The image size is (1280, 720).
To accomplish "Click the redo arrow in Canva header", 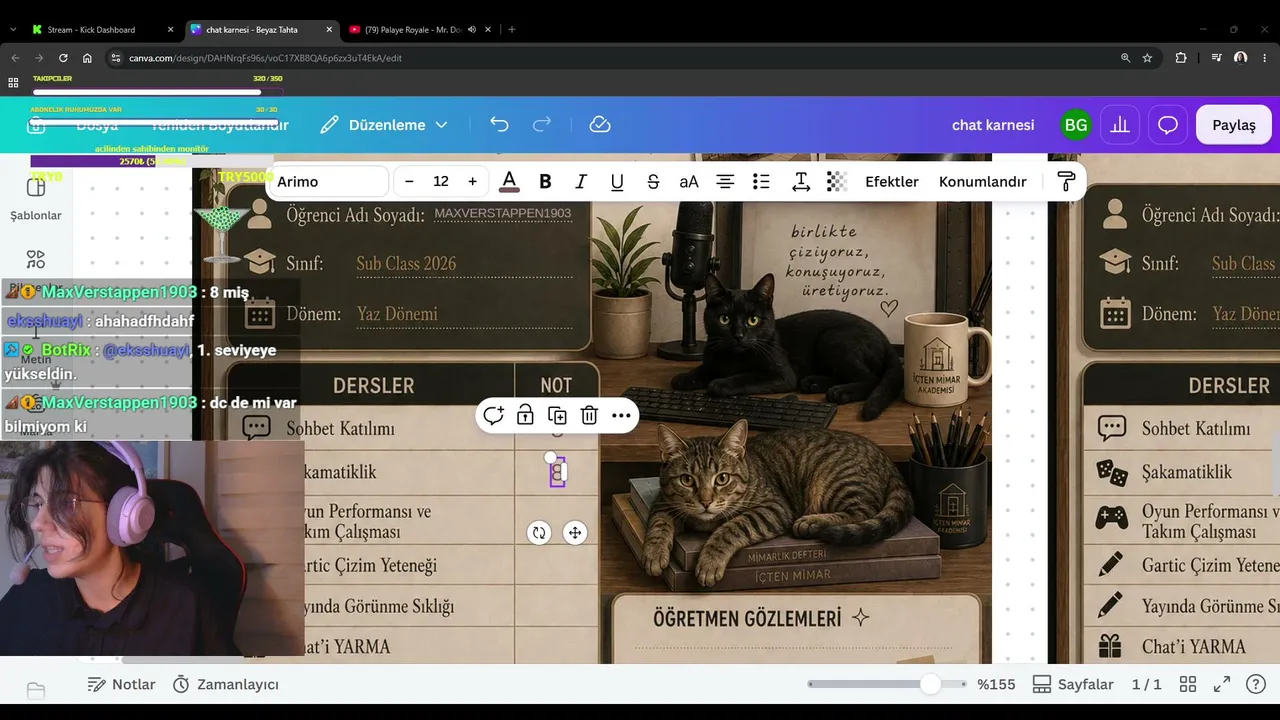I will 542,125.
